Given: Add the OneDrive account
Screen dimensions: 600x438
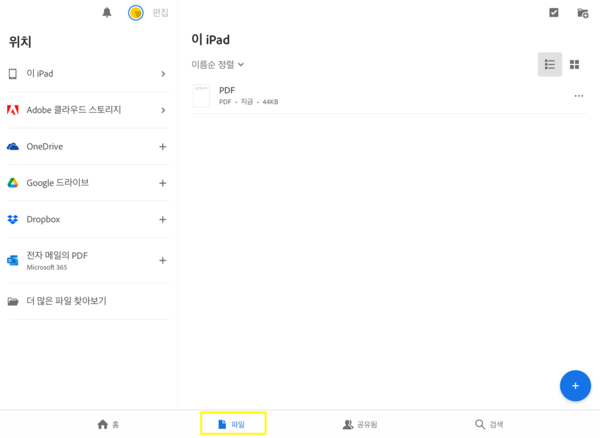Looking at the screenshot, I should [x=163, y=147].
